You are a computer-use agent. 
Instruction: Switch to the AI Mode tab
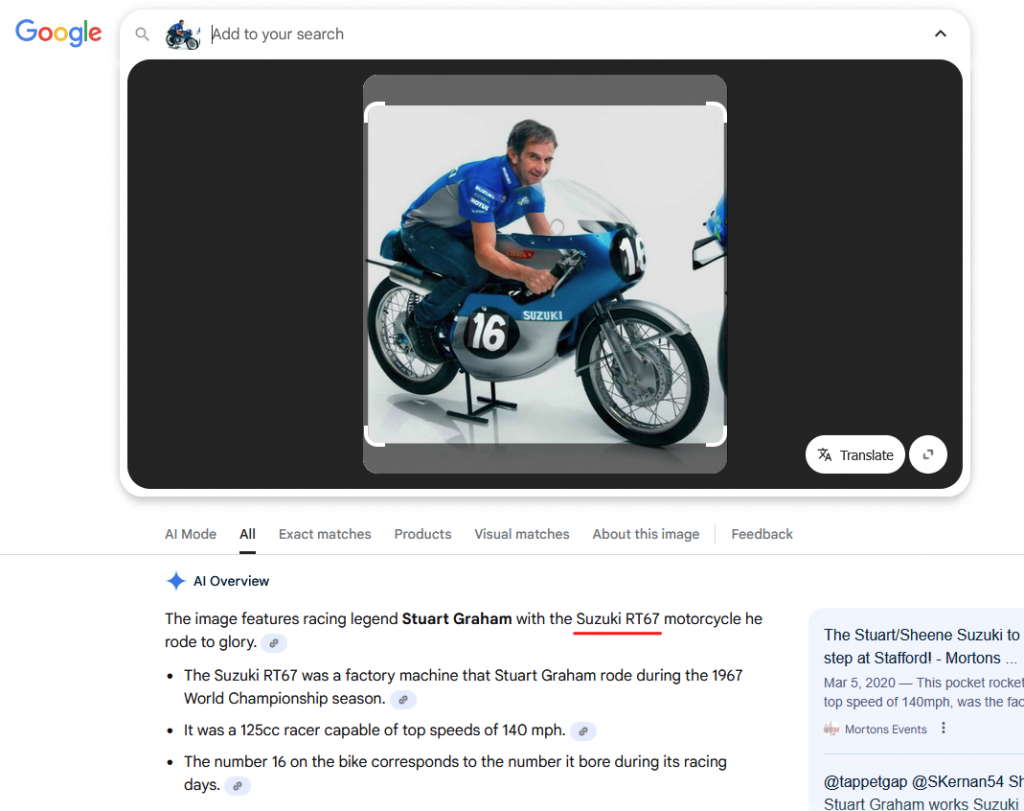pyautogui.click(x=190, y=534)
